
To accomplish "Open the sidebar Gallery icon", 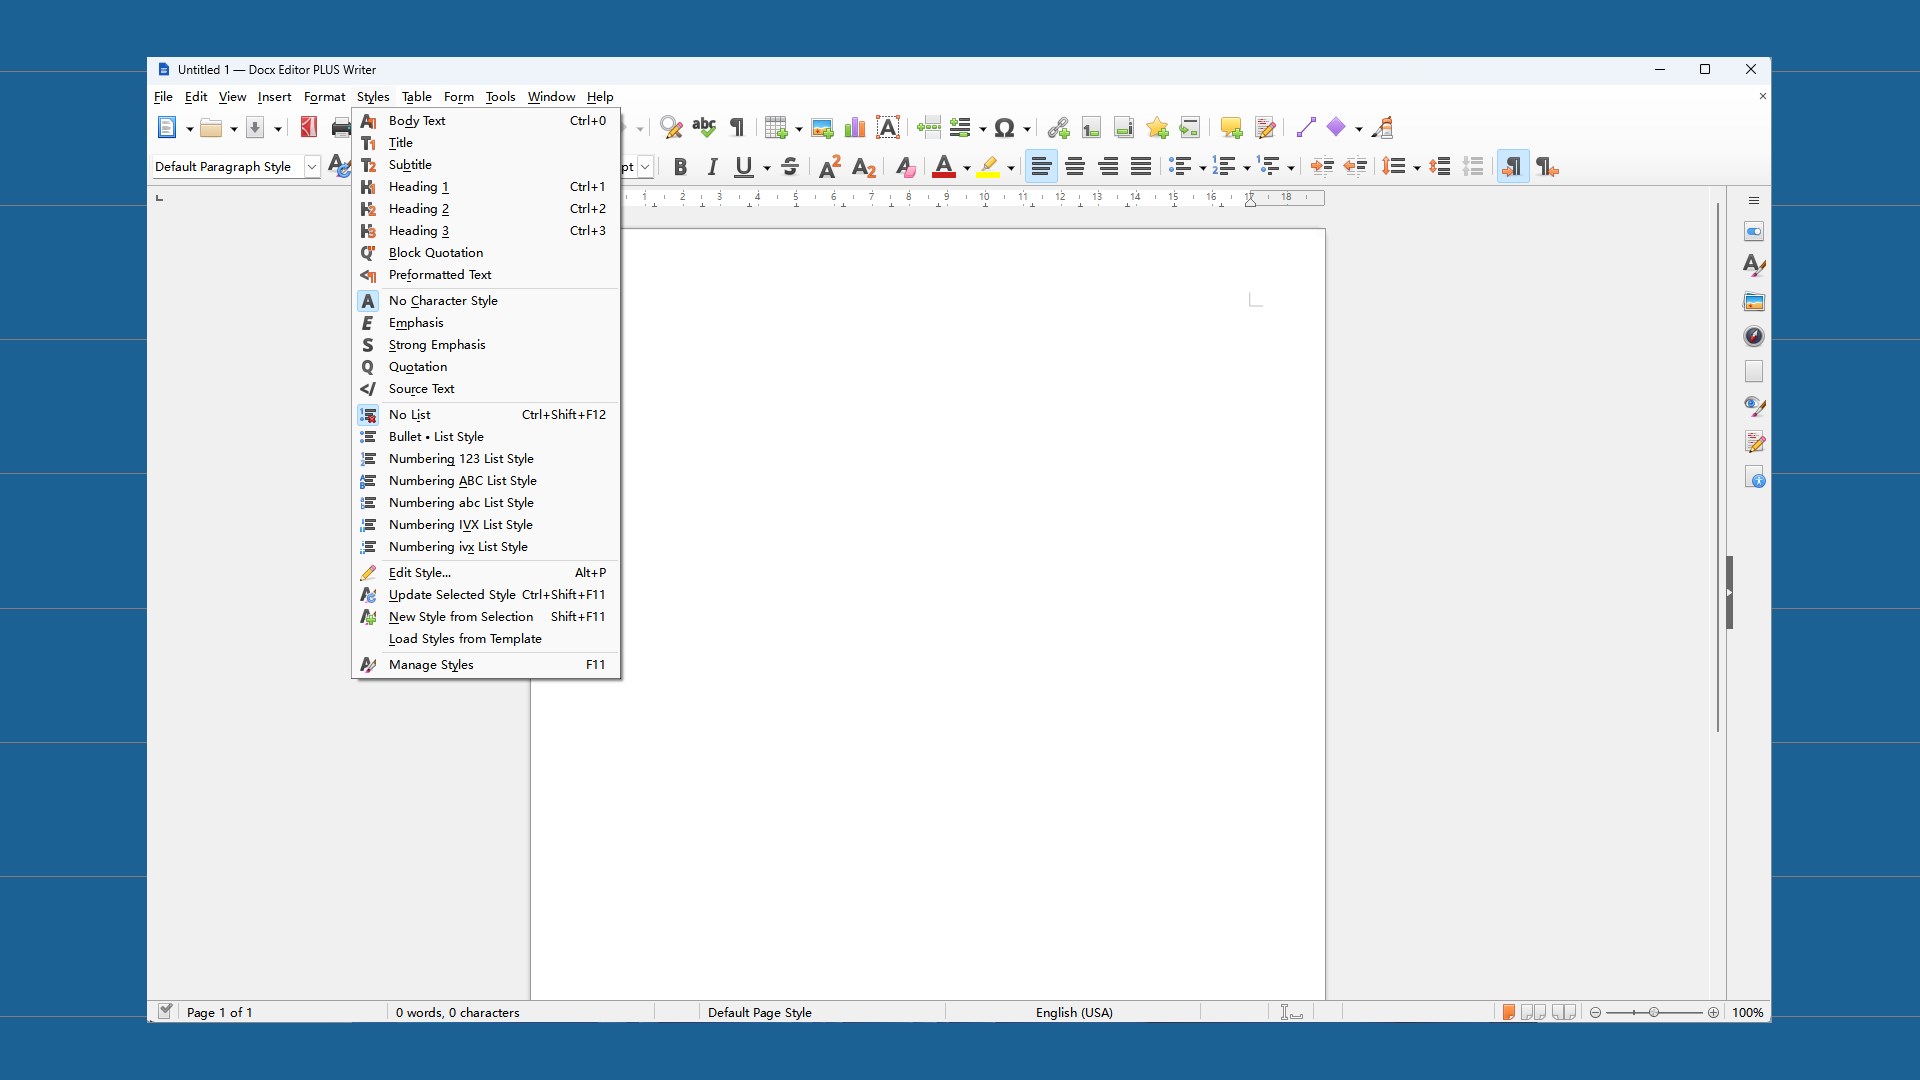I will pos(1754,301).
